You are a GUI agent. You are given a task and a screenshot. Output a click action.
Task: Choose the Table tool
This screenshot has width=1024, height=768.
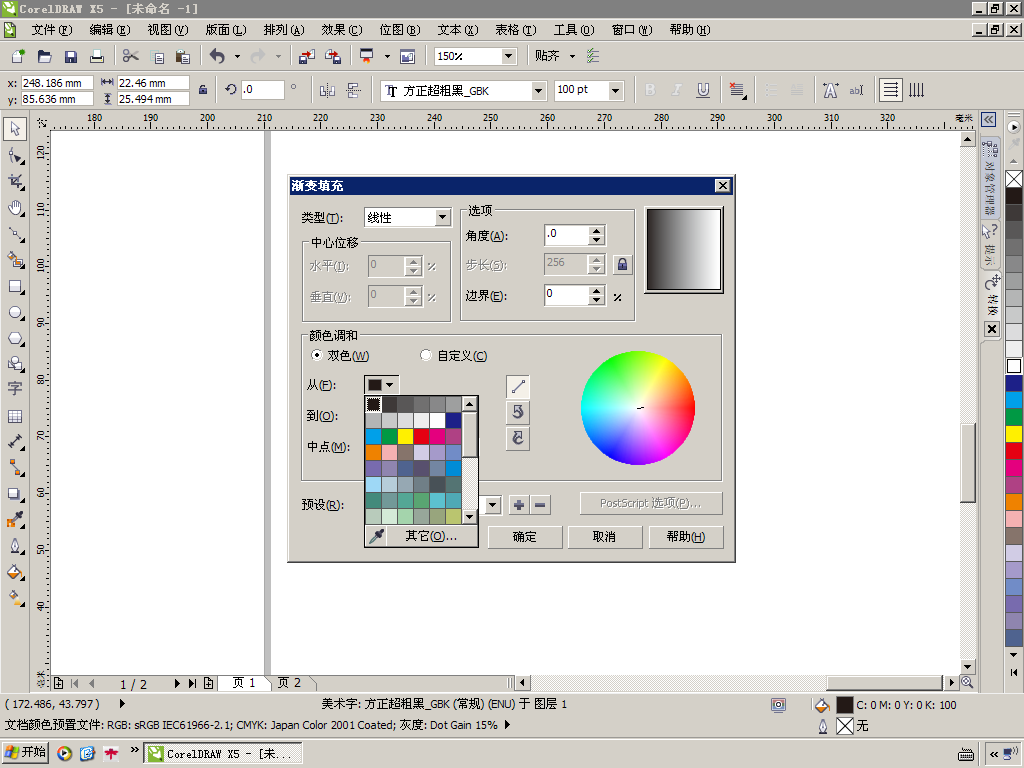pos(15,416)
